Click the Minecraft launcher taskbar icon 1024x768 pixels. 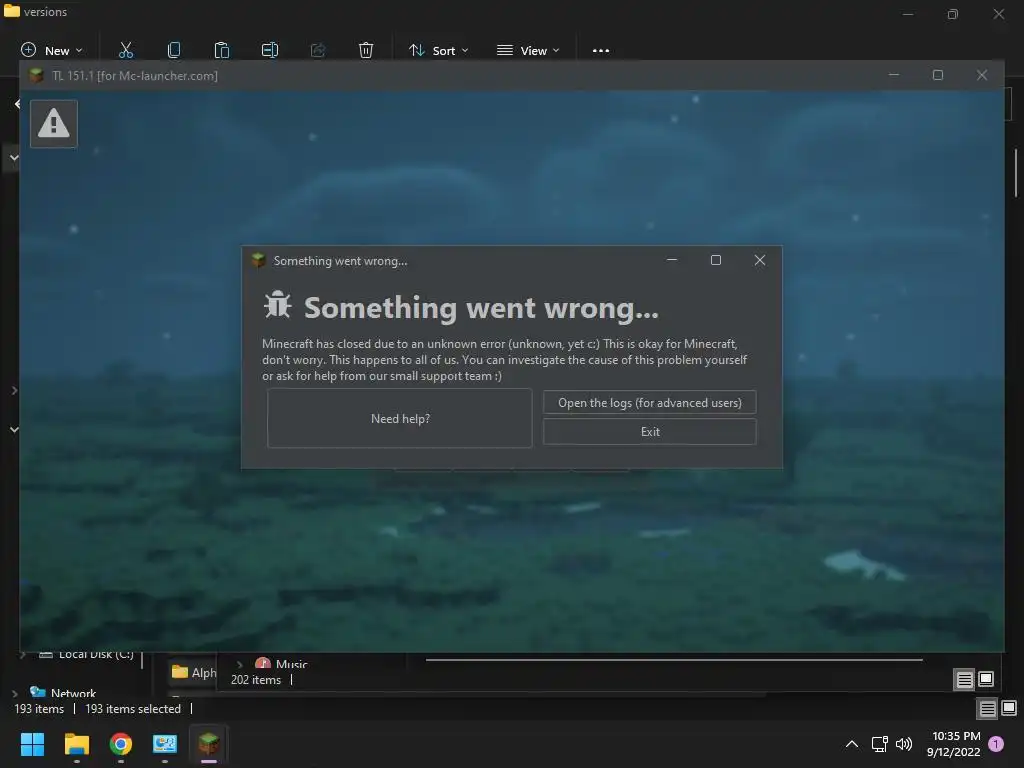(209, 744)
